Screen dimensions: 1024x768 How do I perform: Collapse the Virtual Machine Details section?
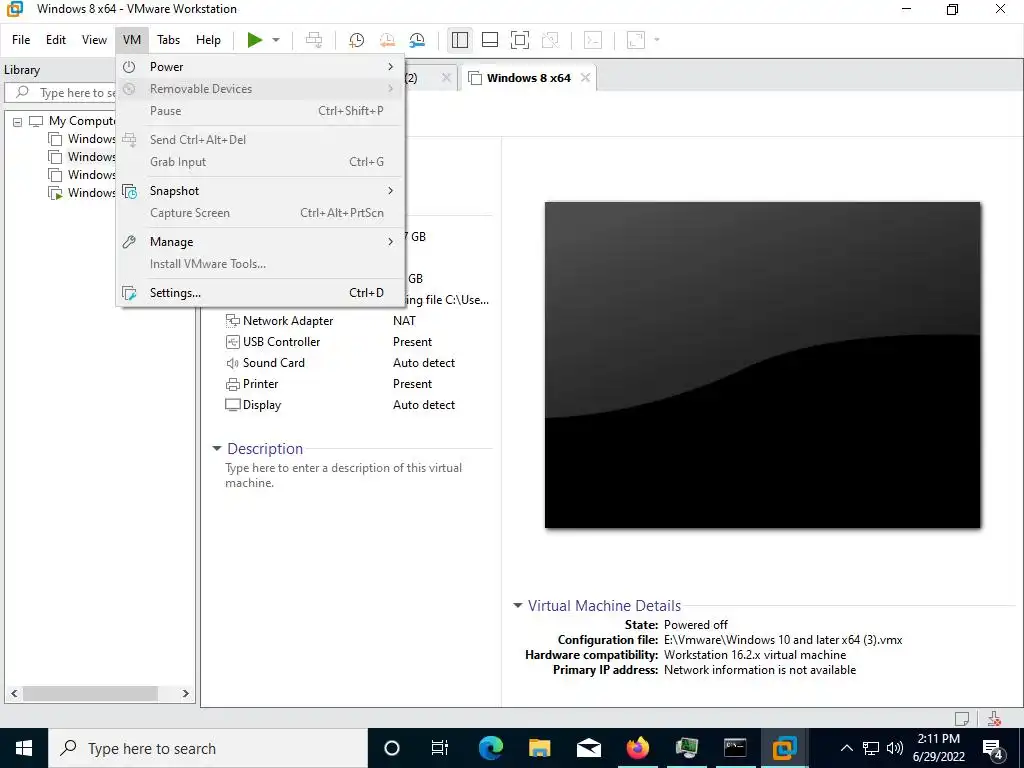[518, 605]
